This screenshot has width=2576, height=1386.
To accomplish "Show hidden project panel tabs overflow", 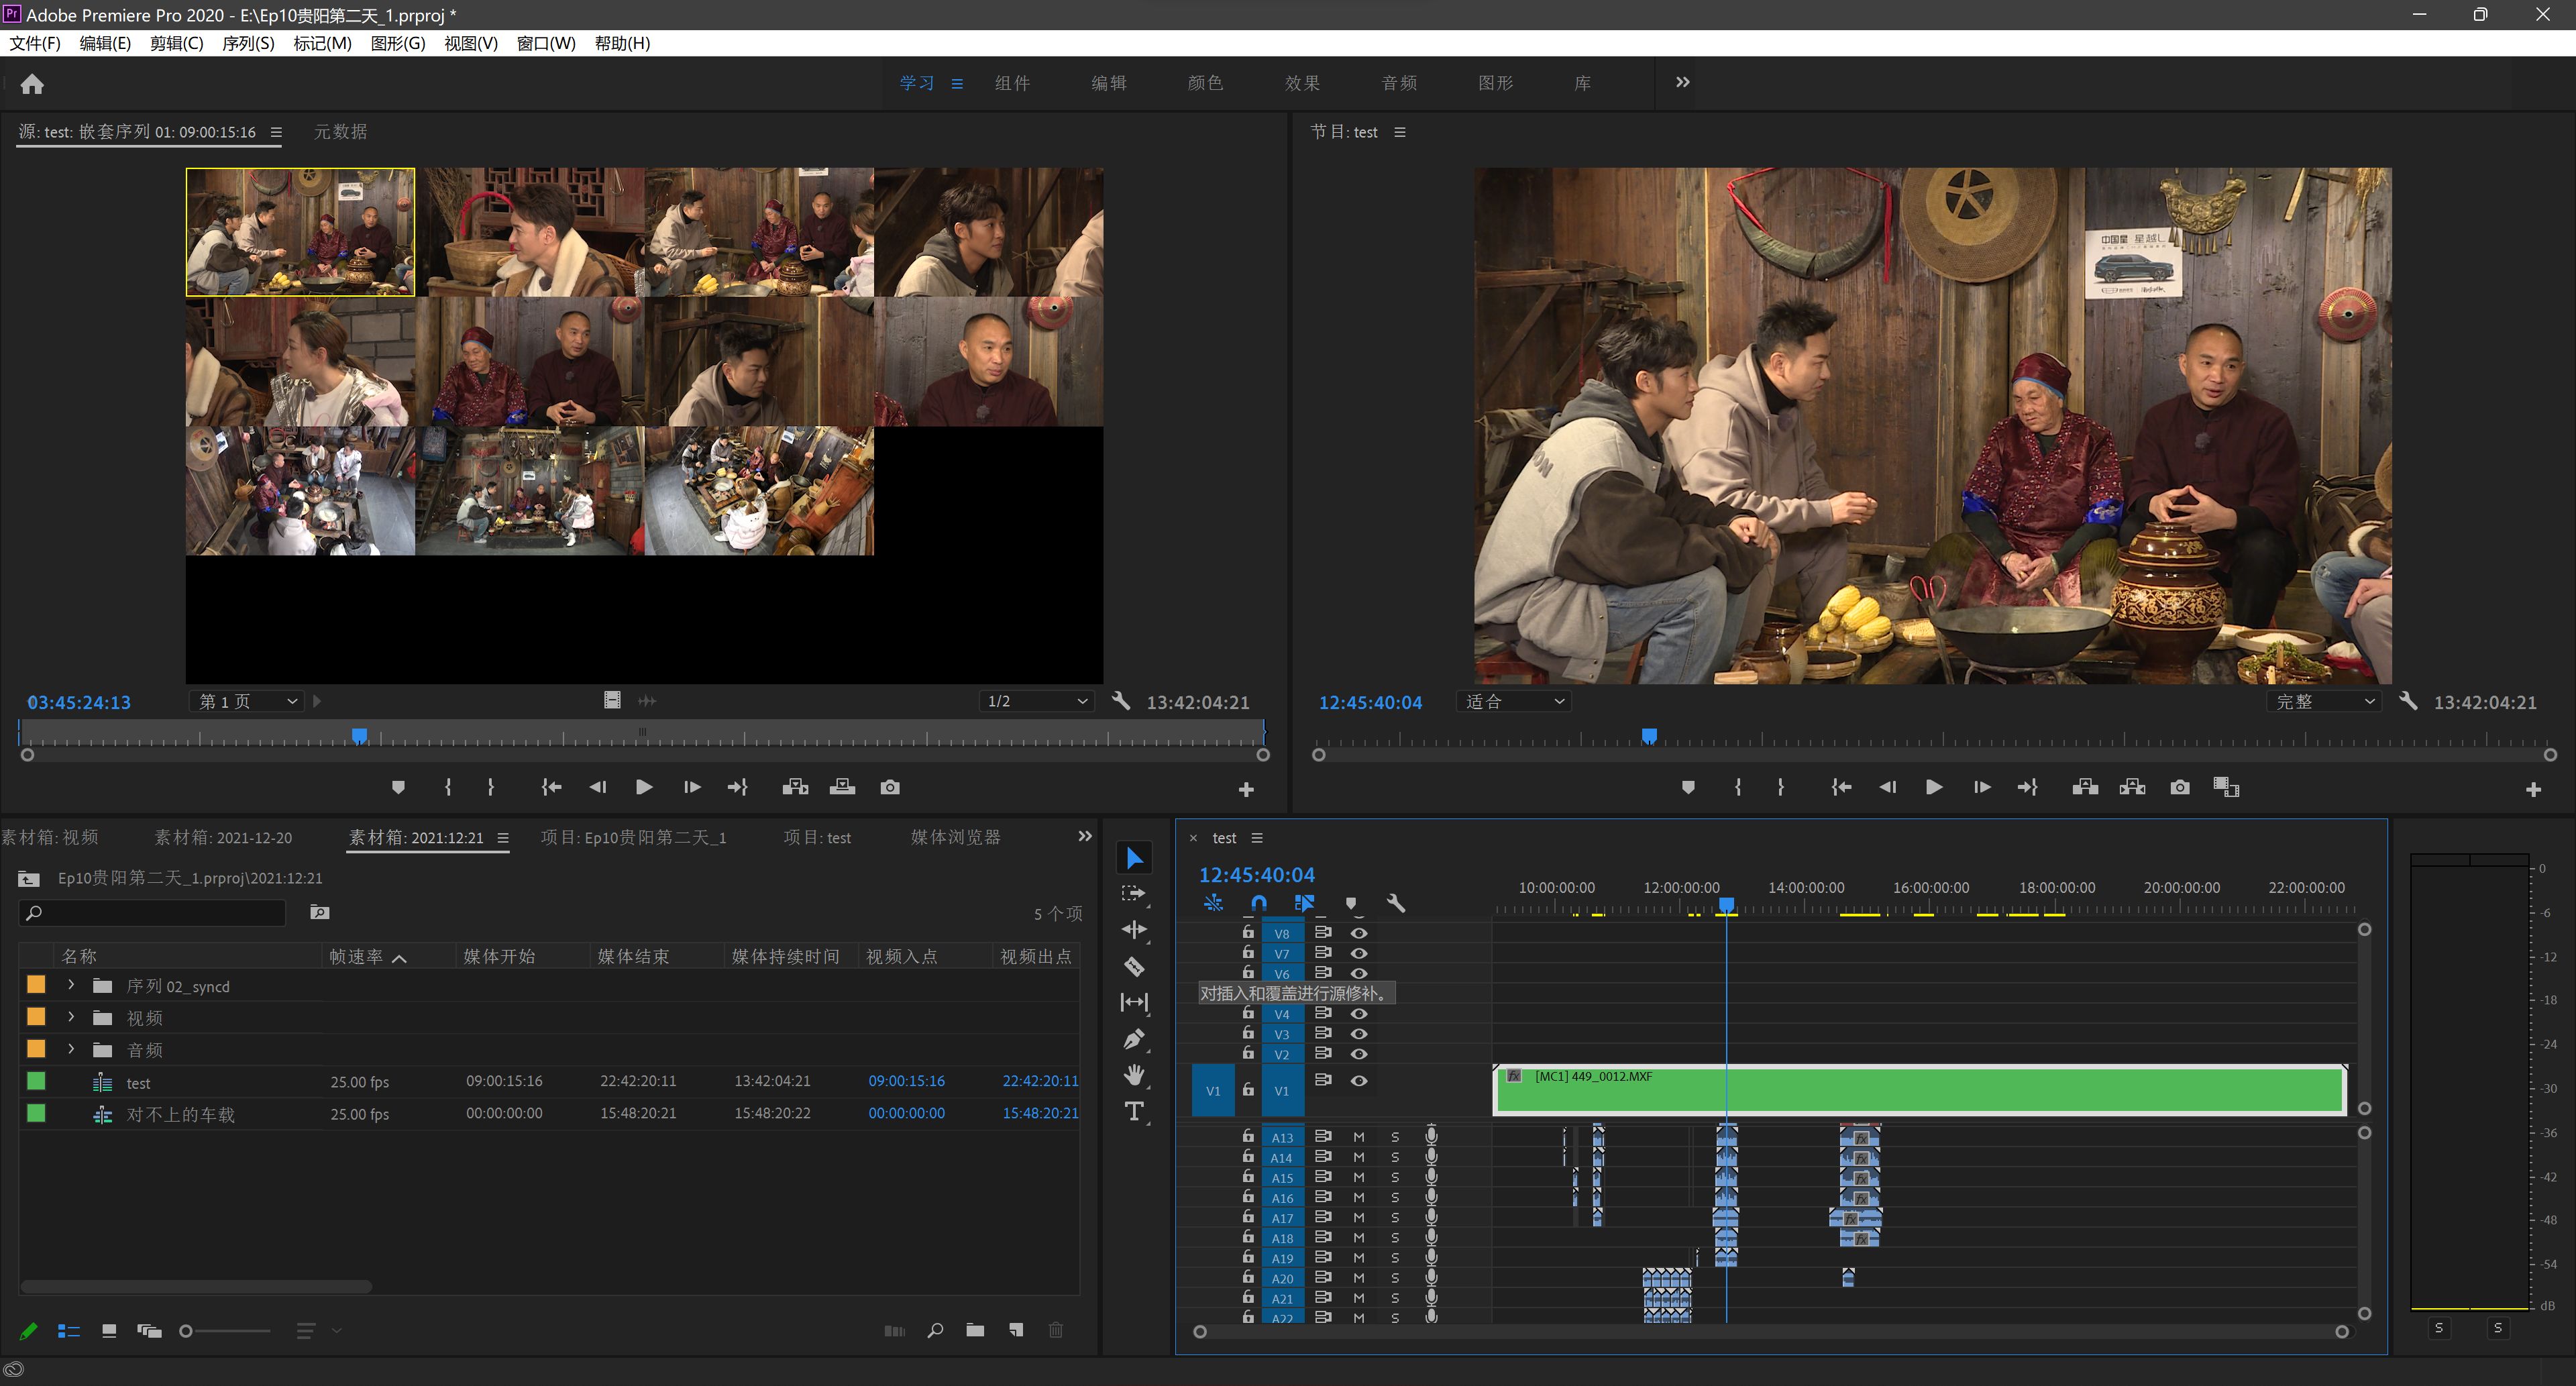I will point(1085,836).
